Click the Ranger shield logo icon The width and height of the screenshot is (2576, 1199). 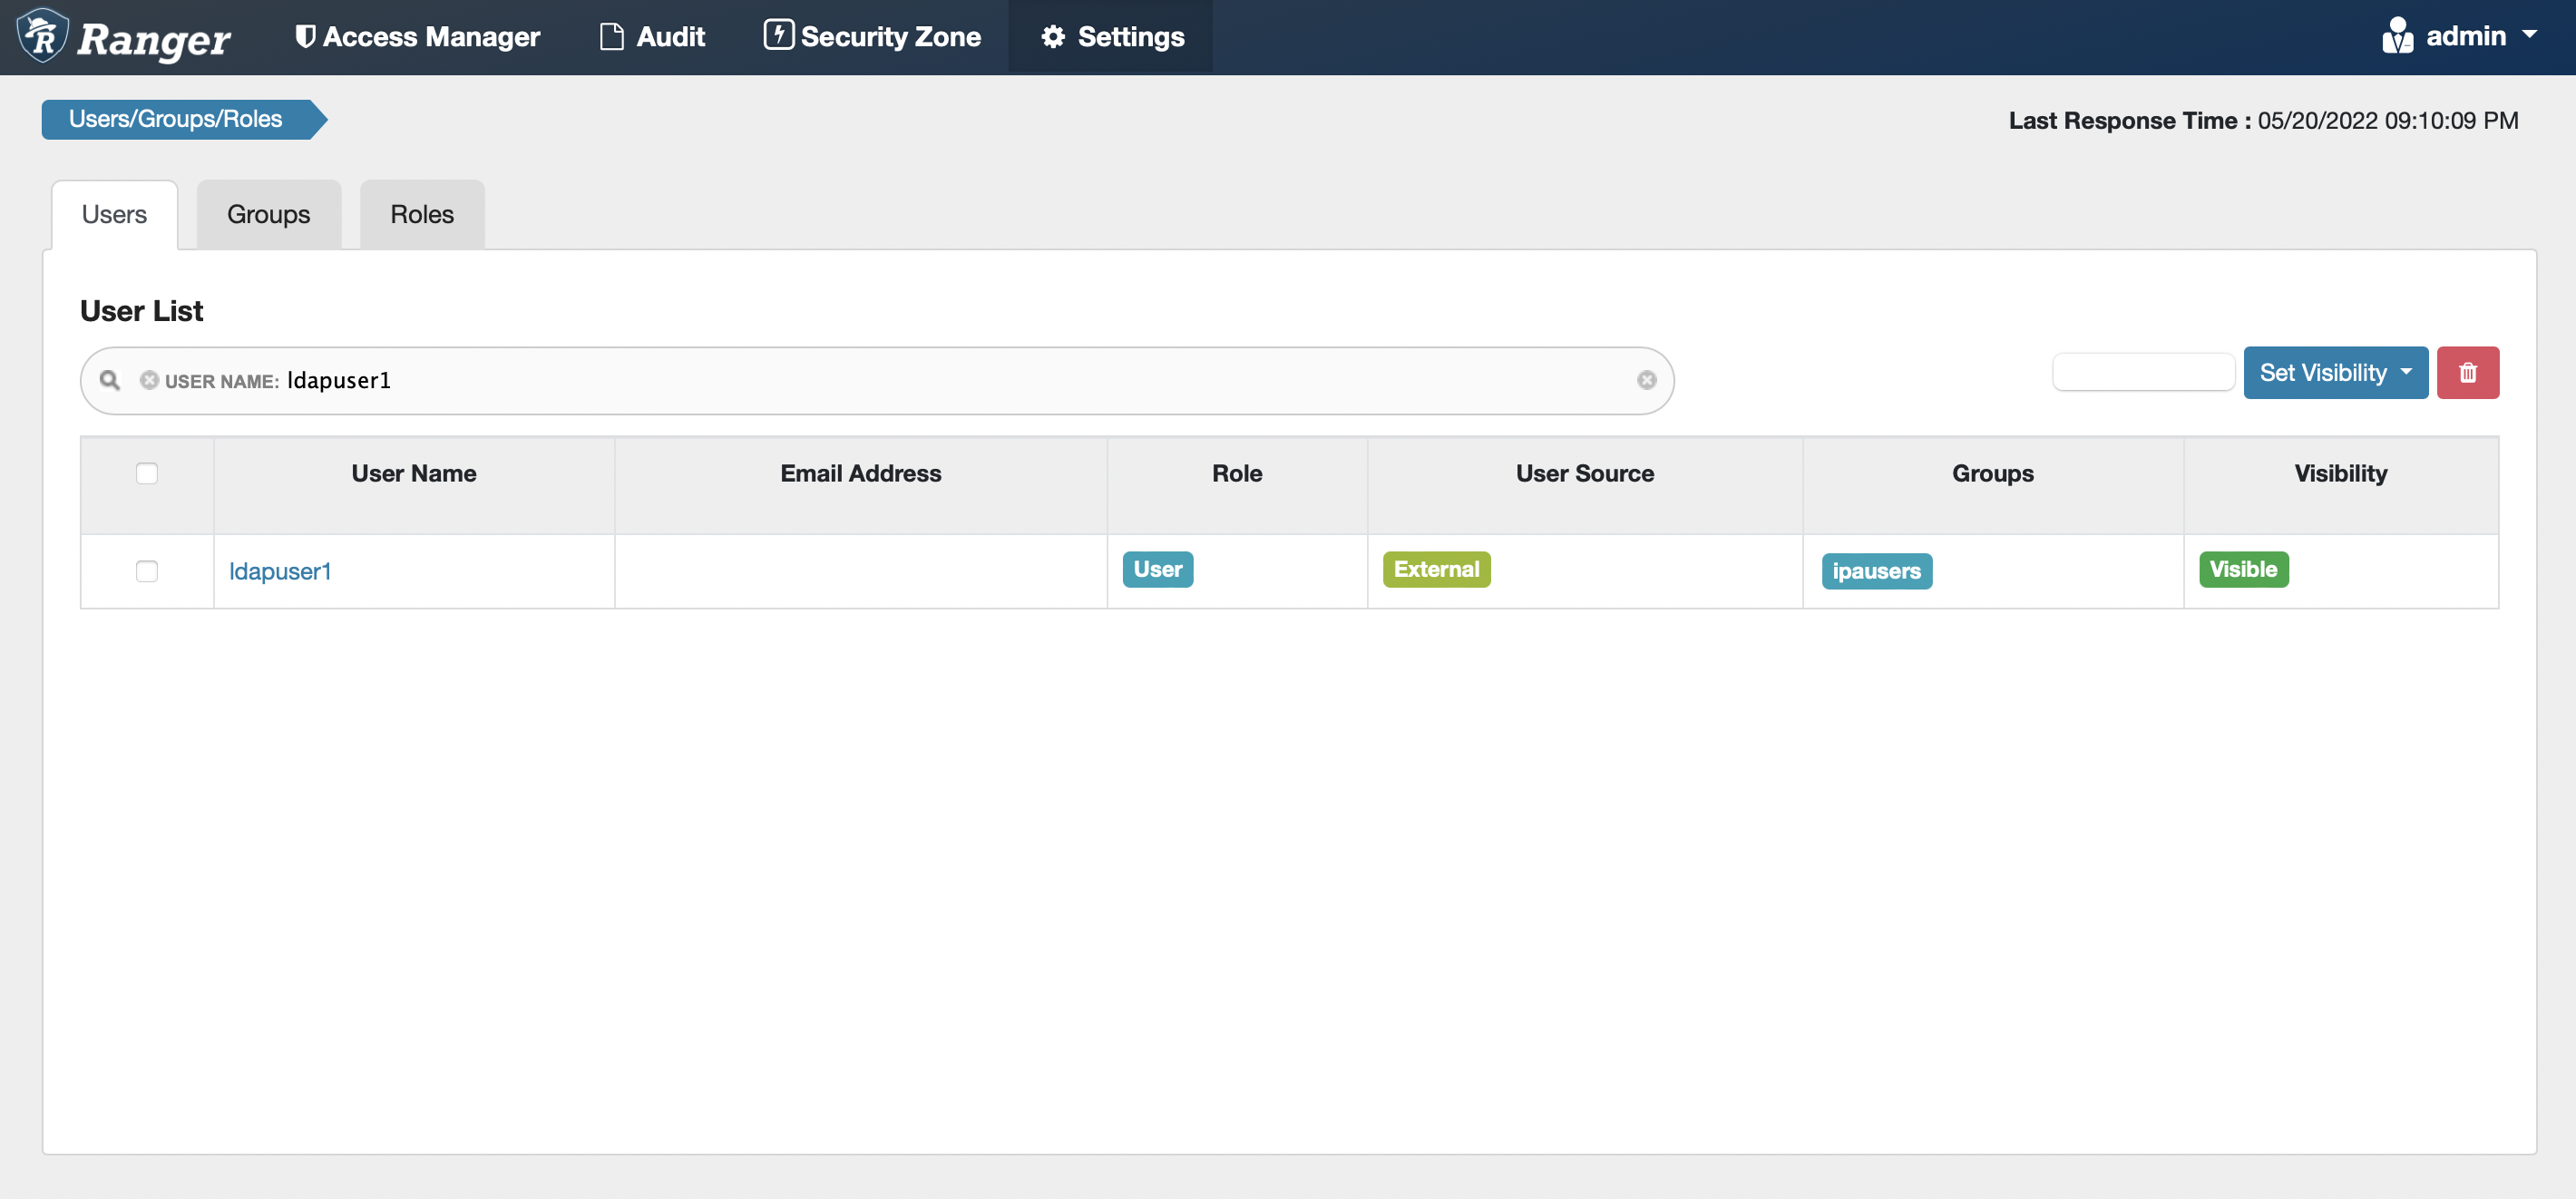[x=42, y=36]
